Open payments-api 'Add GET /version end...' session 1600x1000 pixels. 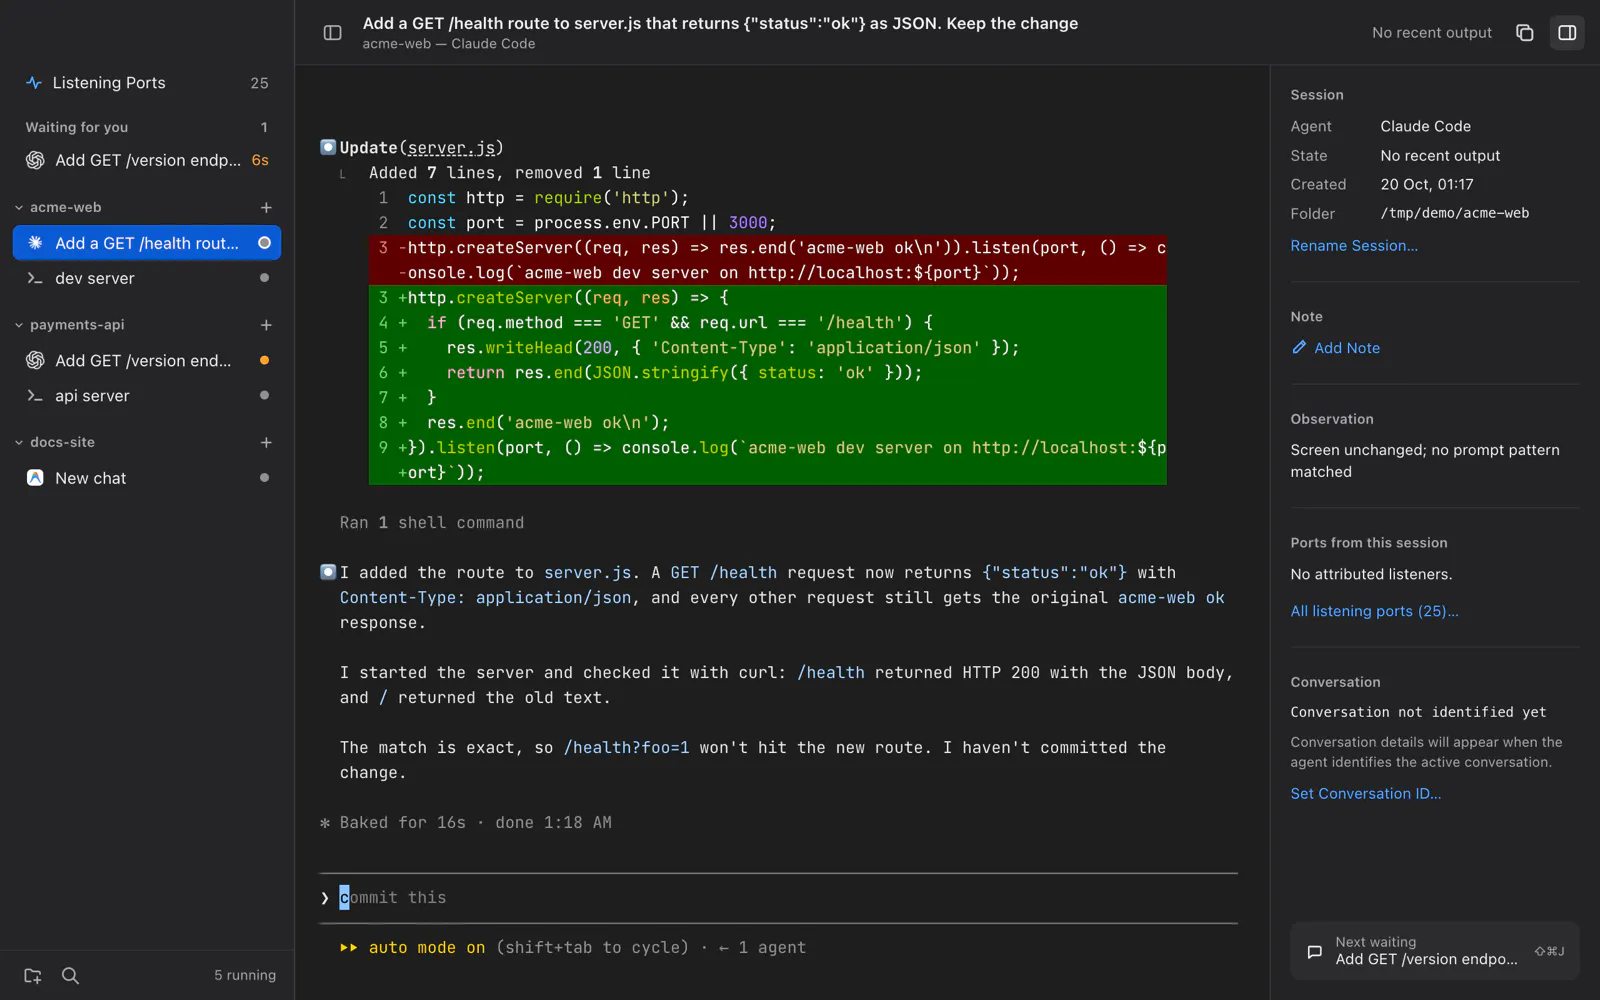point(147,361)
